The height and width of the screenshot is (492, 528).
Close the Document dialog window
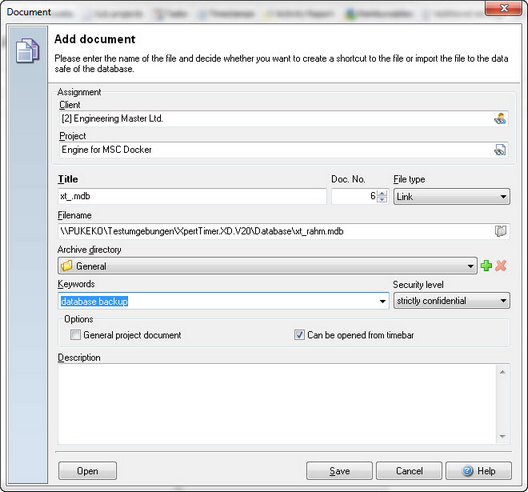click(x=504, y=8)
